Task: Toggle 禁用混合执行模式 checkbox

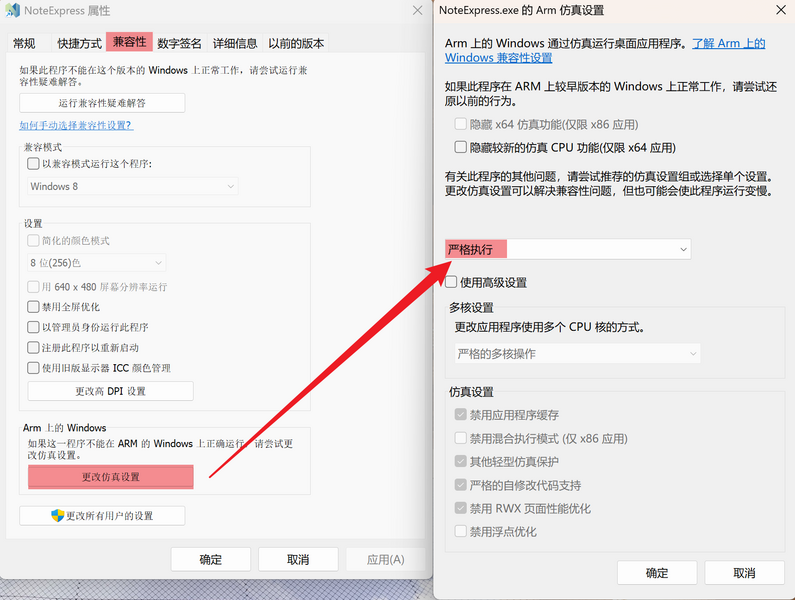Action: 460,438
